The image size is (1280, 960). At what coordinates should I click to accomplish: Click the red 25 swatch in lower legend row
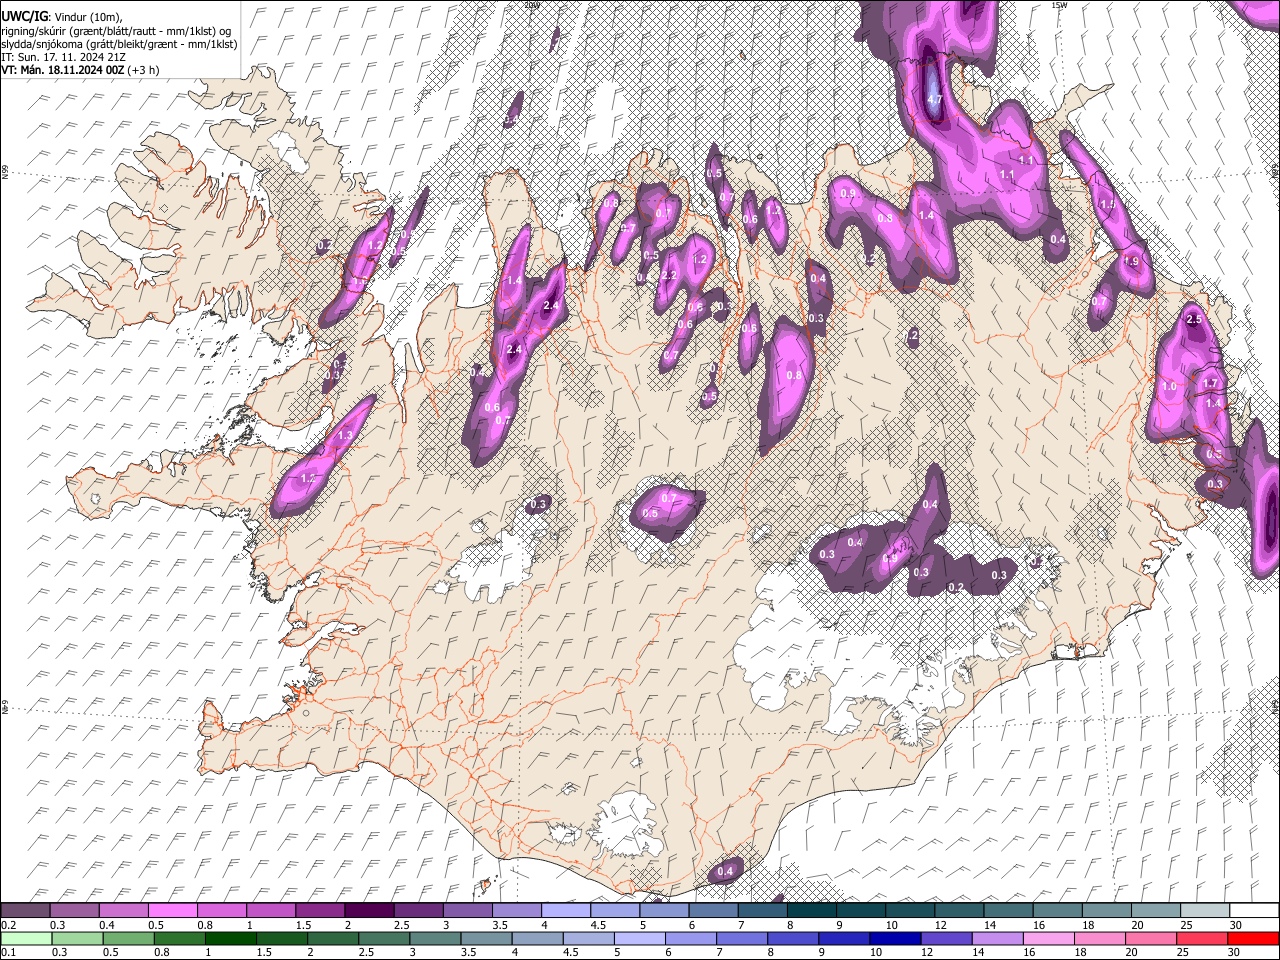tap(1203, 939)
